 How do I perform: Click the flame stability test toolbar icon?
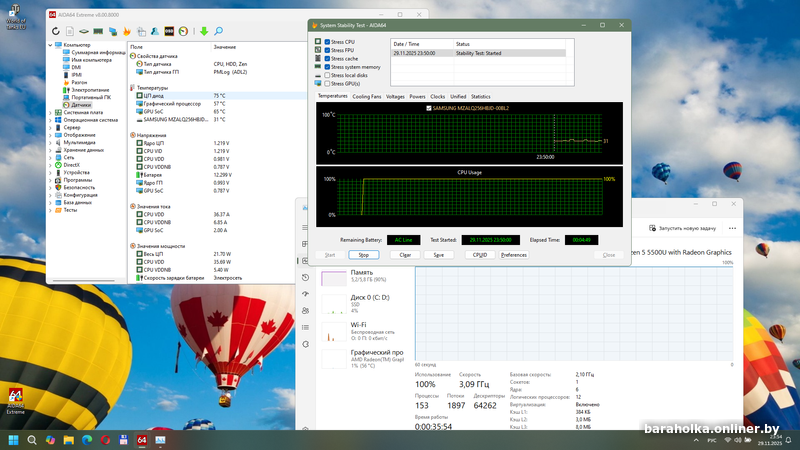(126, 31)
